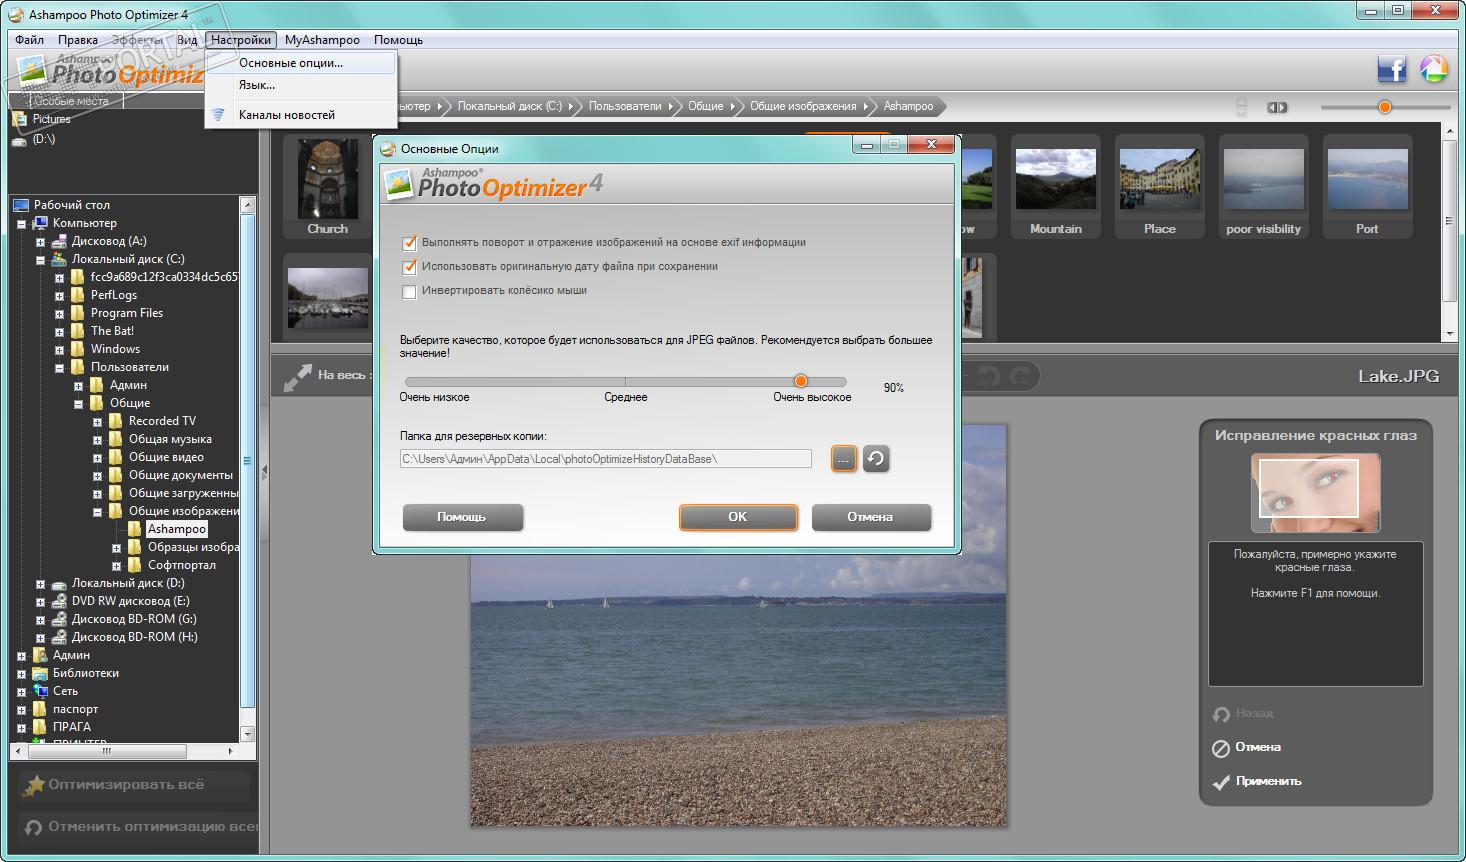Toggle the use original file date checkbox
This screenshot has width=1466, height=862.
click(409, 267)
